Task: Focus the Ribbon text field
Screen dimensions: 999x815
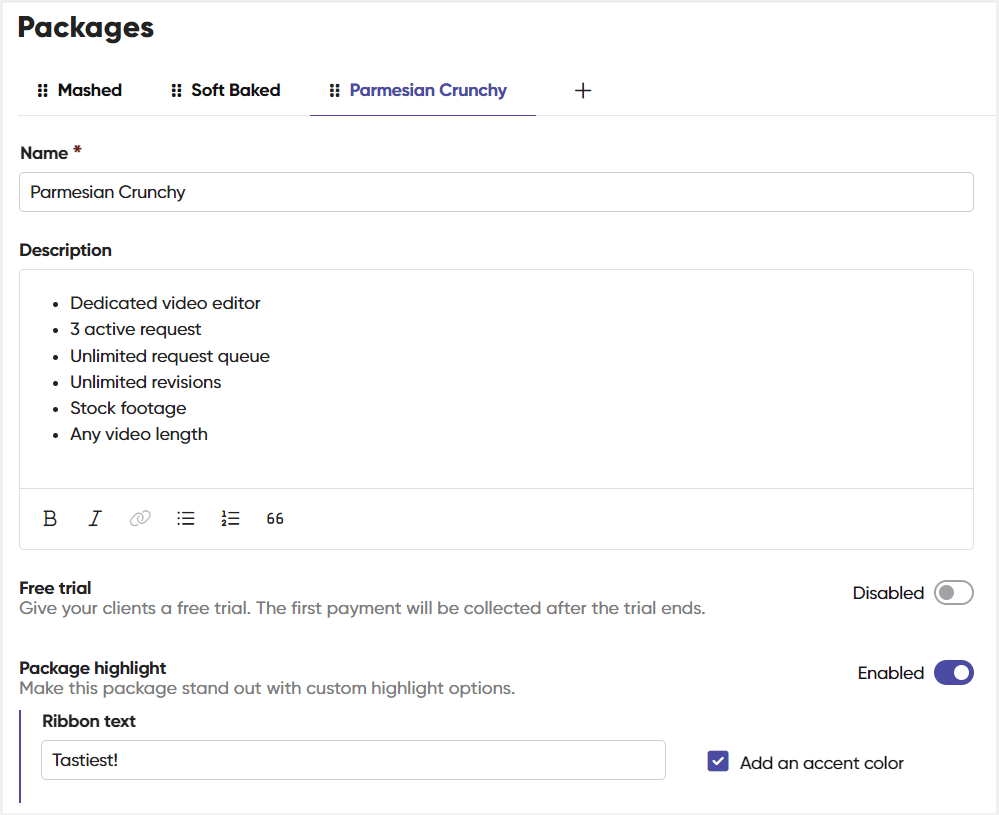Action: point(354,760)
